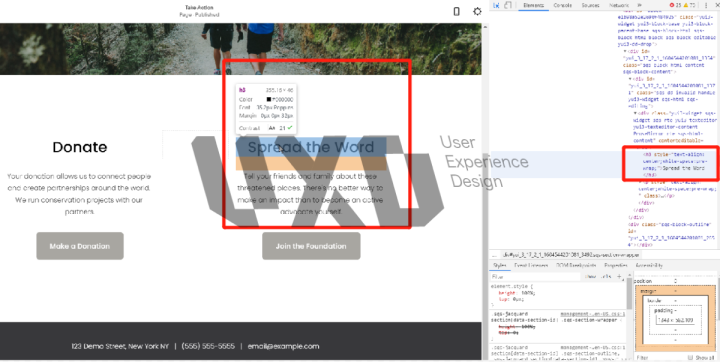Open the Accessibility tab

(x=649, y=266)
